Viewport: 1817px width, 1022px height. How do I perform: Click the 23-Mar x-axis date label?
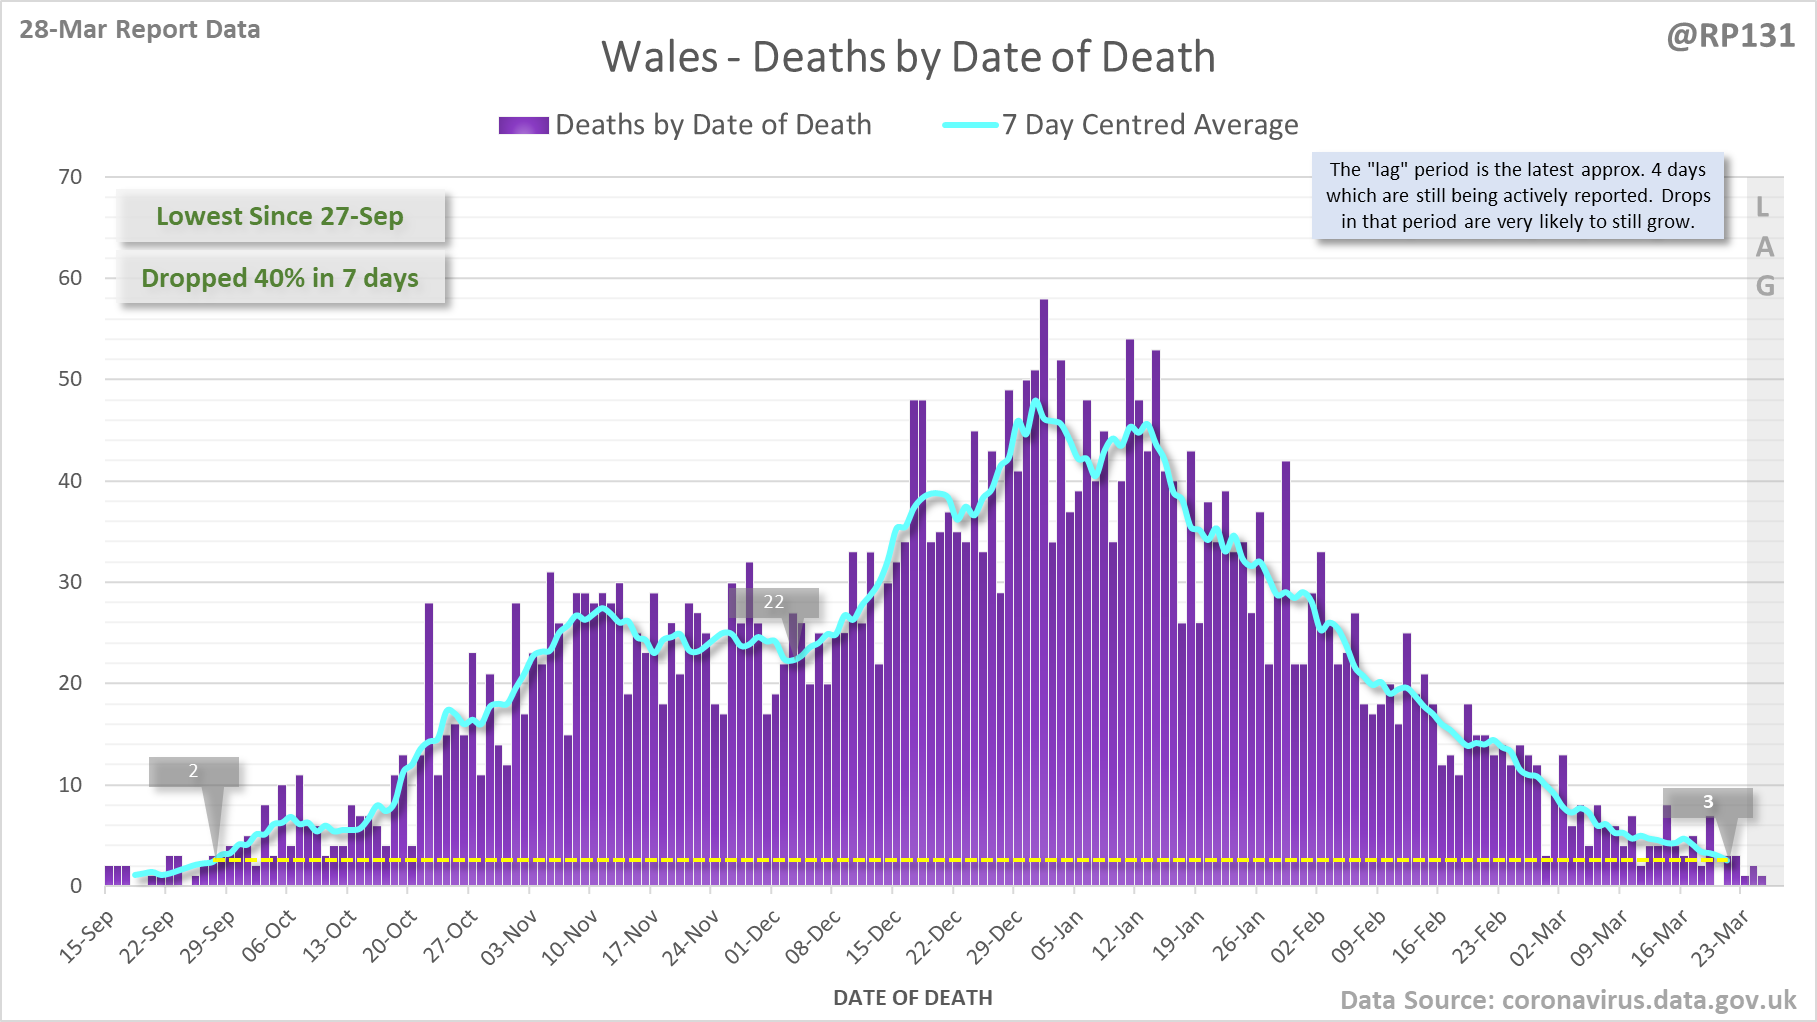click(1720, 936)
